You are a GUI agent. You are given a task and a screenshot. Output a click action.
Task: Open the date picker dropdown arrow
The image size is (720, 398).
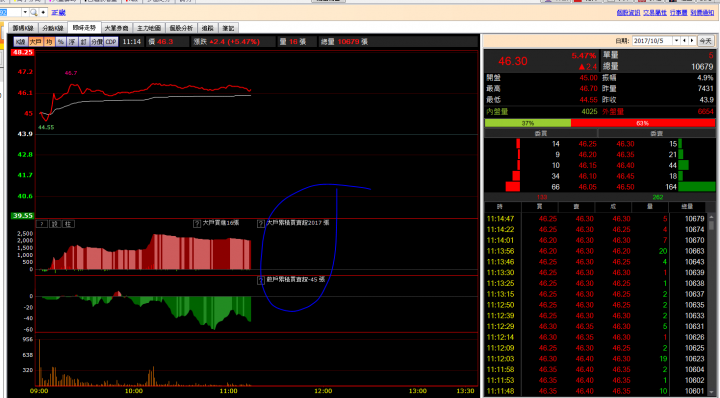(676, 41)
